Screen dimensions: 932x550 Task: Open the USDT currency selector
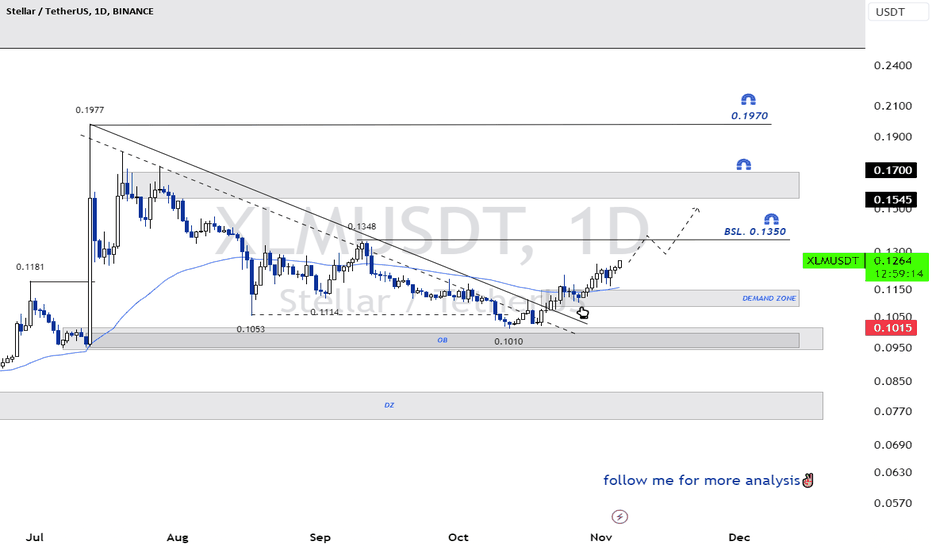pyautogui.click(x=898, y=12)
